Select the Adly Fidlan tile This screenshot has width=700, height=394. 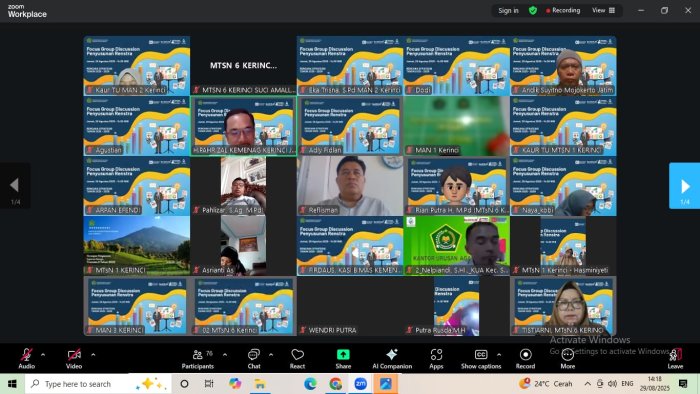350,126
